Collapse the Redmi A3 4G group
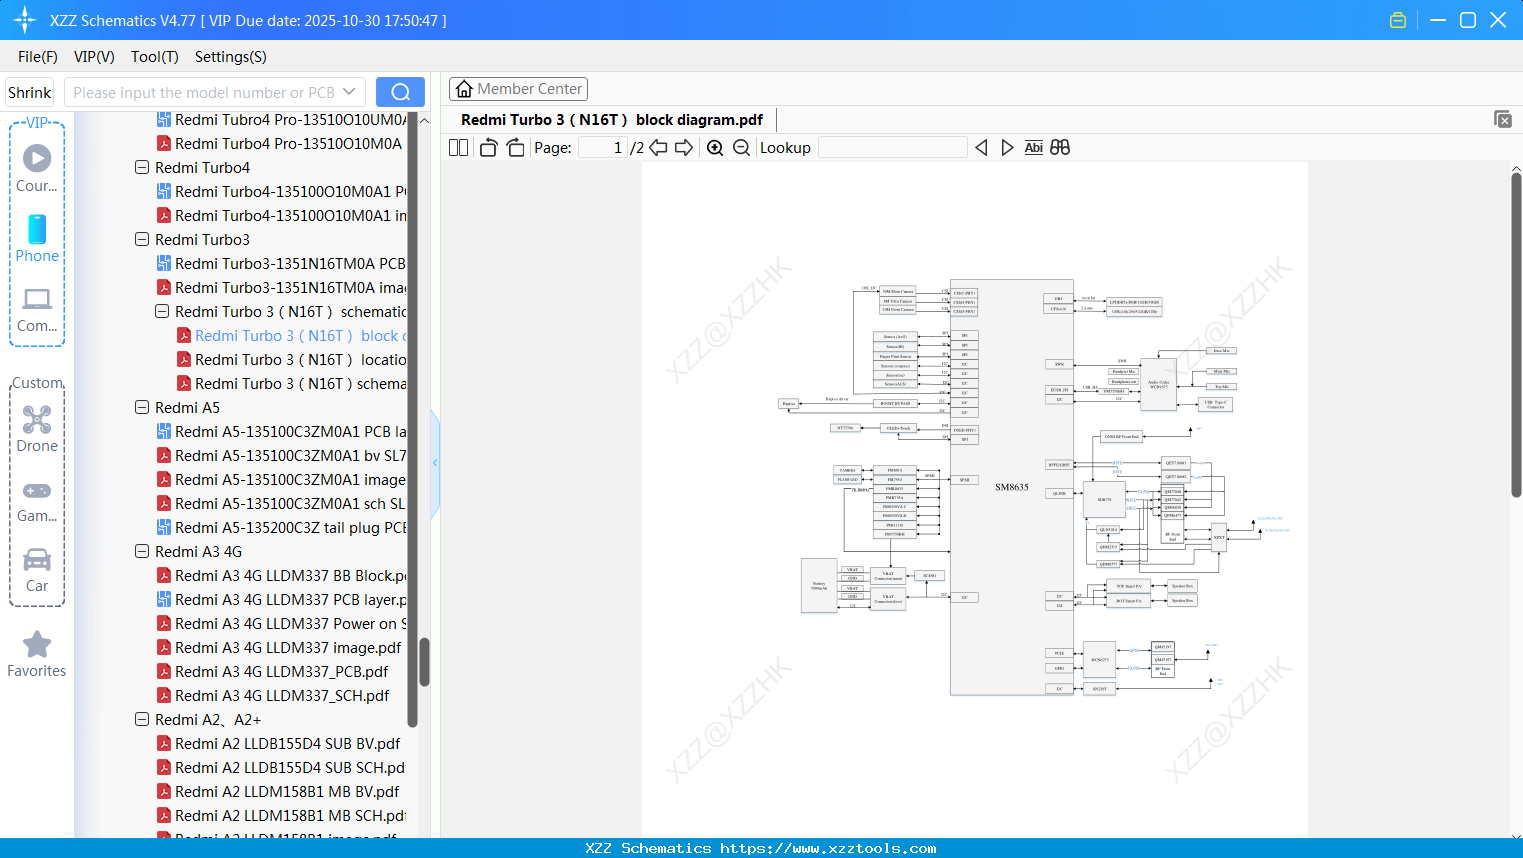Screen dimensions: 1523x858 tap(142, 551)
